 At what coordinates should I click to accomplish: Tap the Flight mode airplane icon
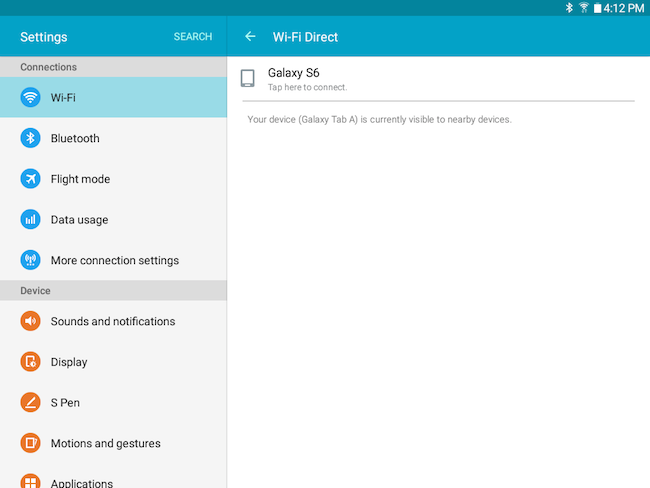pos(30,179)
